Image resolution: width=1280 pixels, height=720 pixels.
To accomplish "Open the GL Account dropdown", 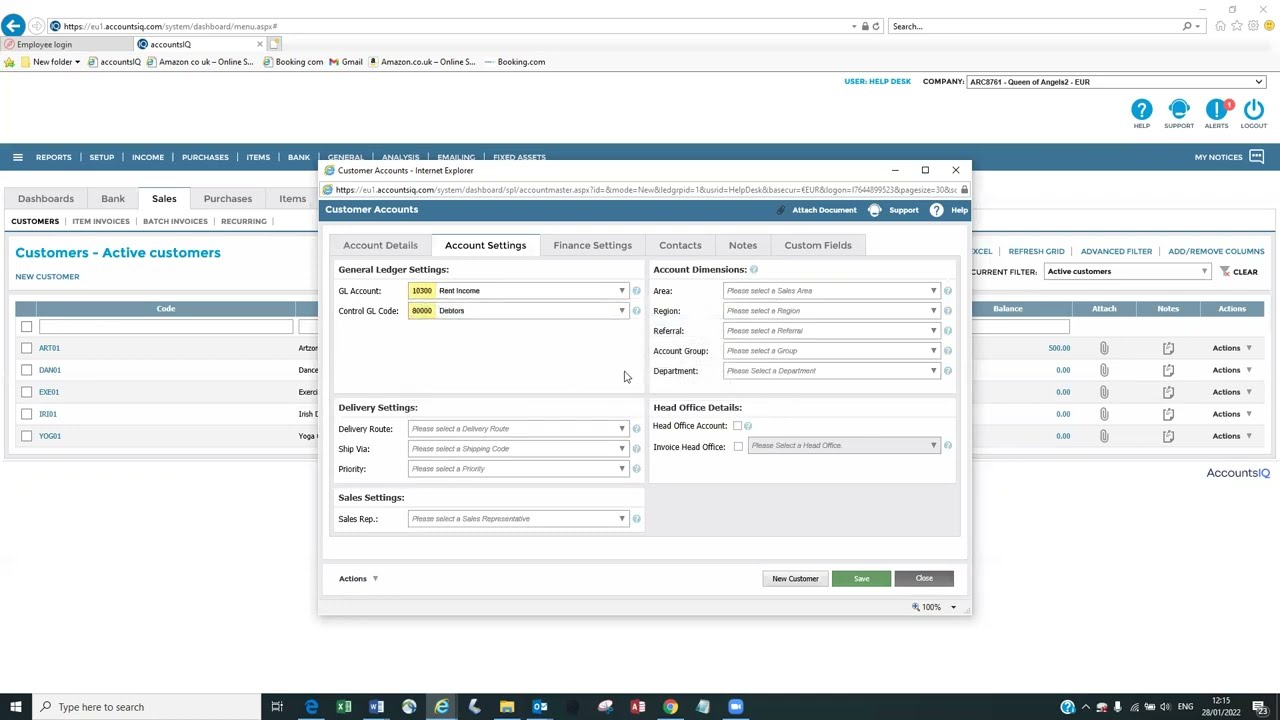I will (622, 290).
